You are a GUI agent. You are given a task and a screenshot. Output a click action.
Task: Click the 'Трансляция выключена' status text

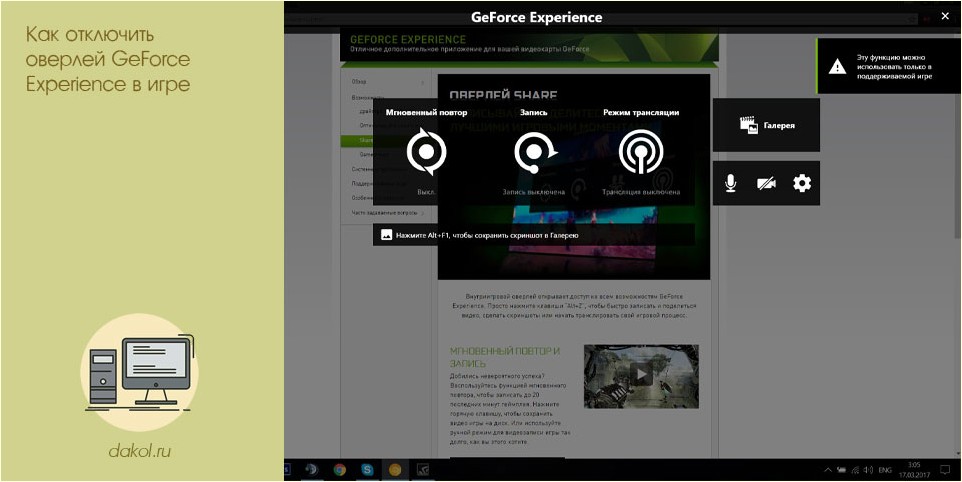pyautogui.click(x=641, y=192)
